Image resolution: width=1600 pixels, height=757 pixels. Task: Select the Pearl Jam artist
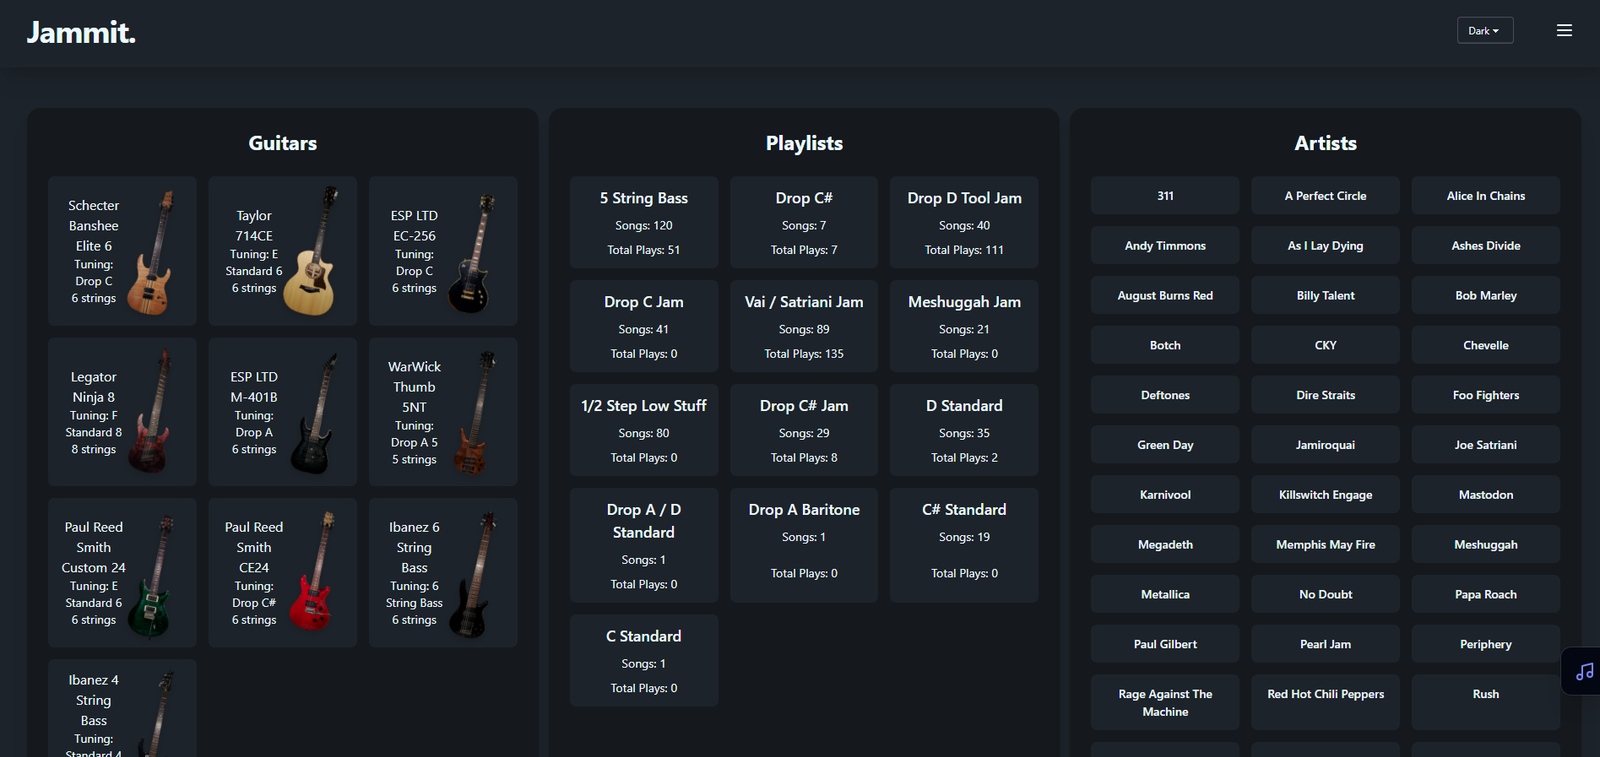[1325, 644]
